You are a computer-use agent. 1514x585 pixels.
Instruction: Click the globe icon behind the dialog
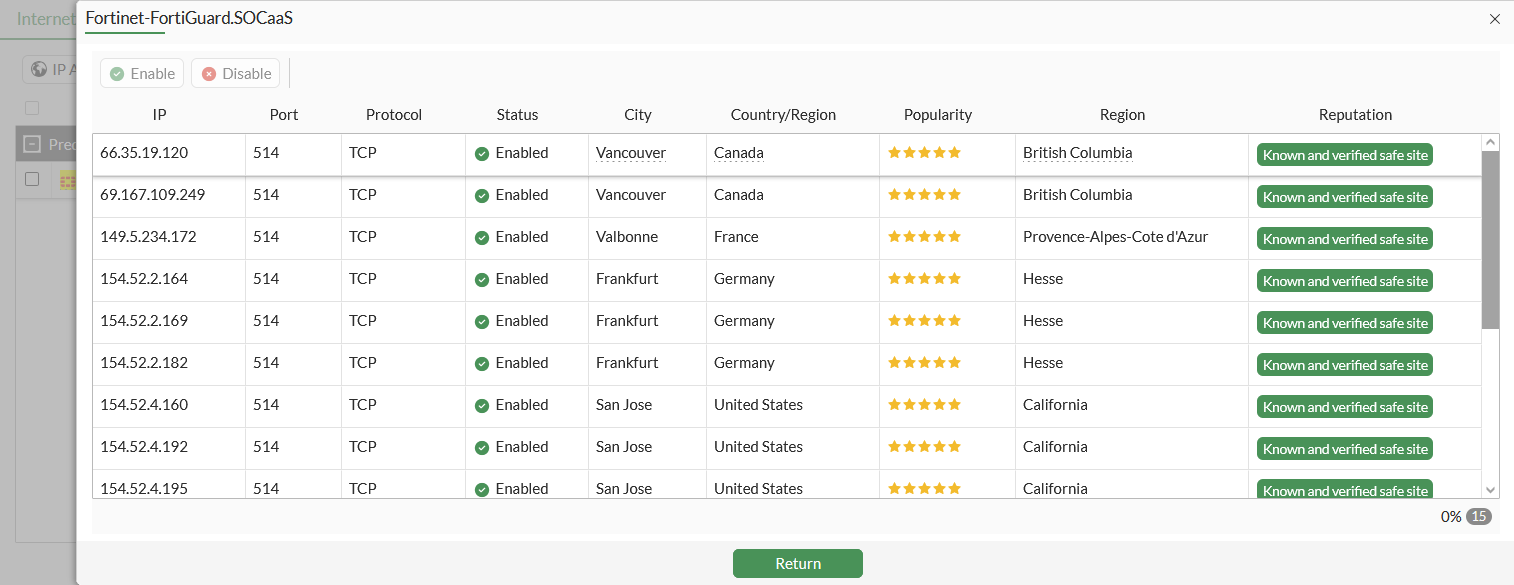pos(39,69)
